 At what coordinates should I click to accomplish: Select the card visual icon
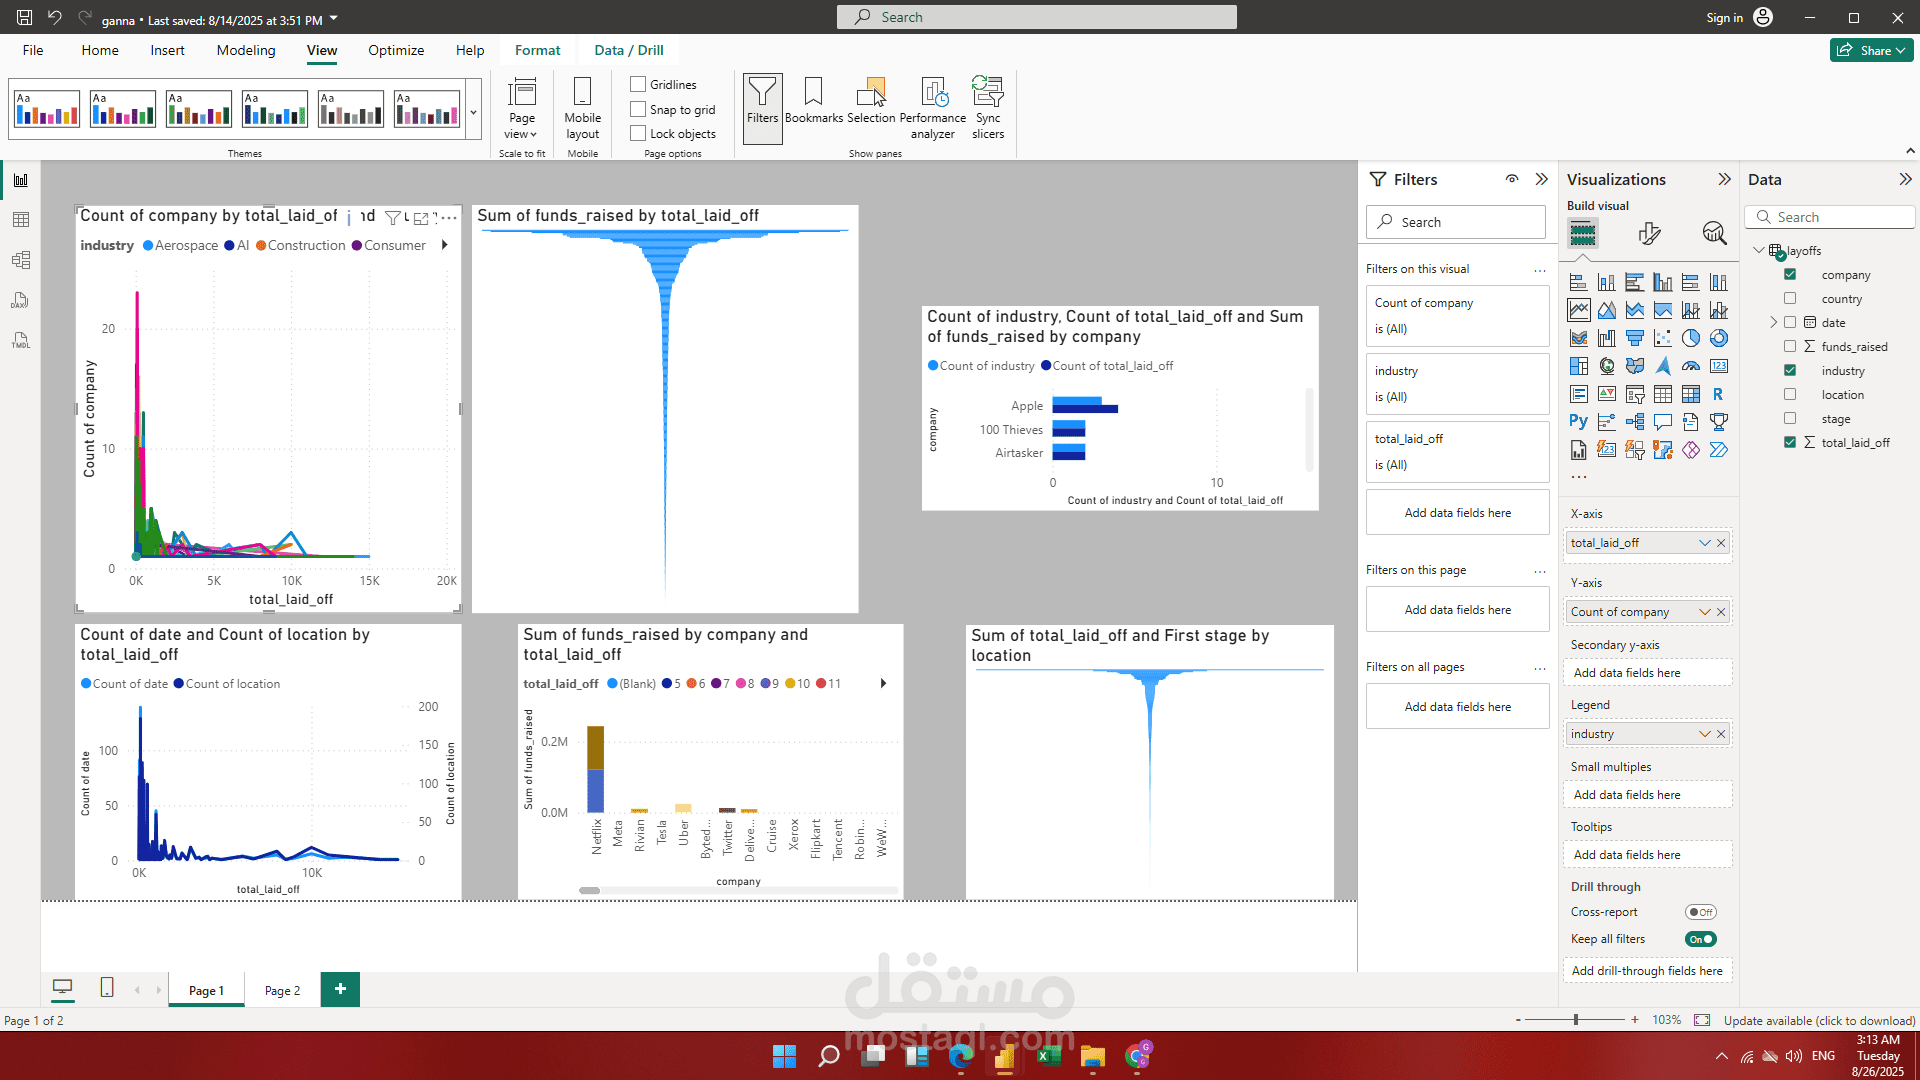click(x=1719, y=367)
